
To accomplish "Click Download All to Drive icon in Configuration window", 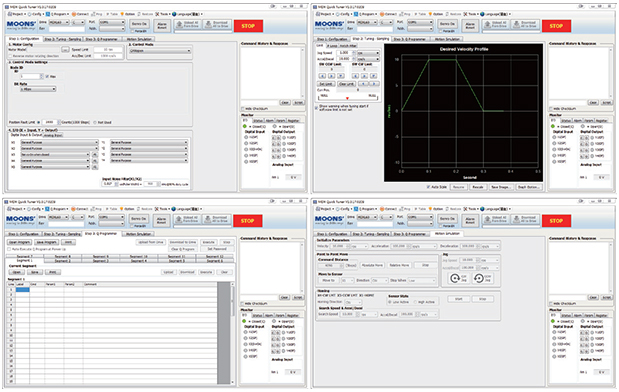I will (x=208, y=24).
